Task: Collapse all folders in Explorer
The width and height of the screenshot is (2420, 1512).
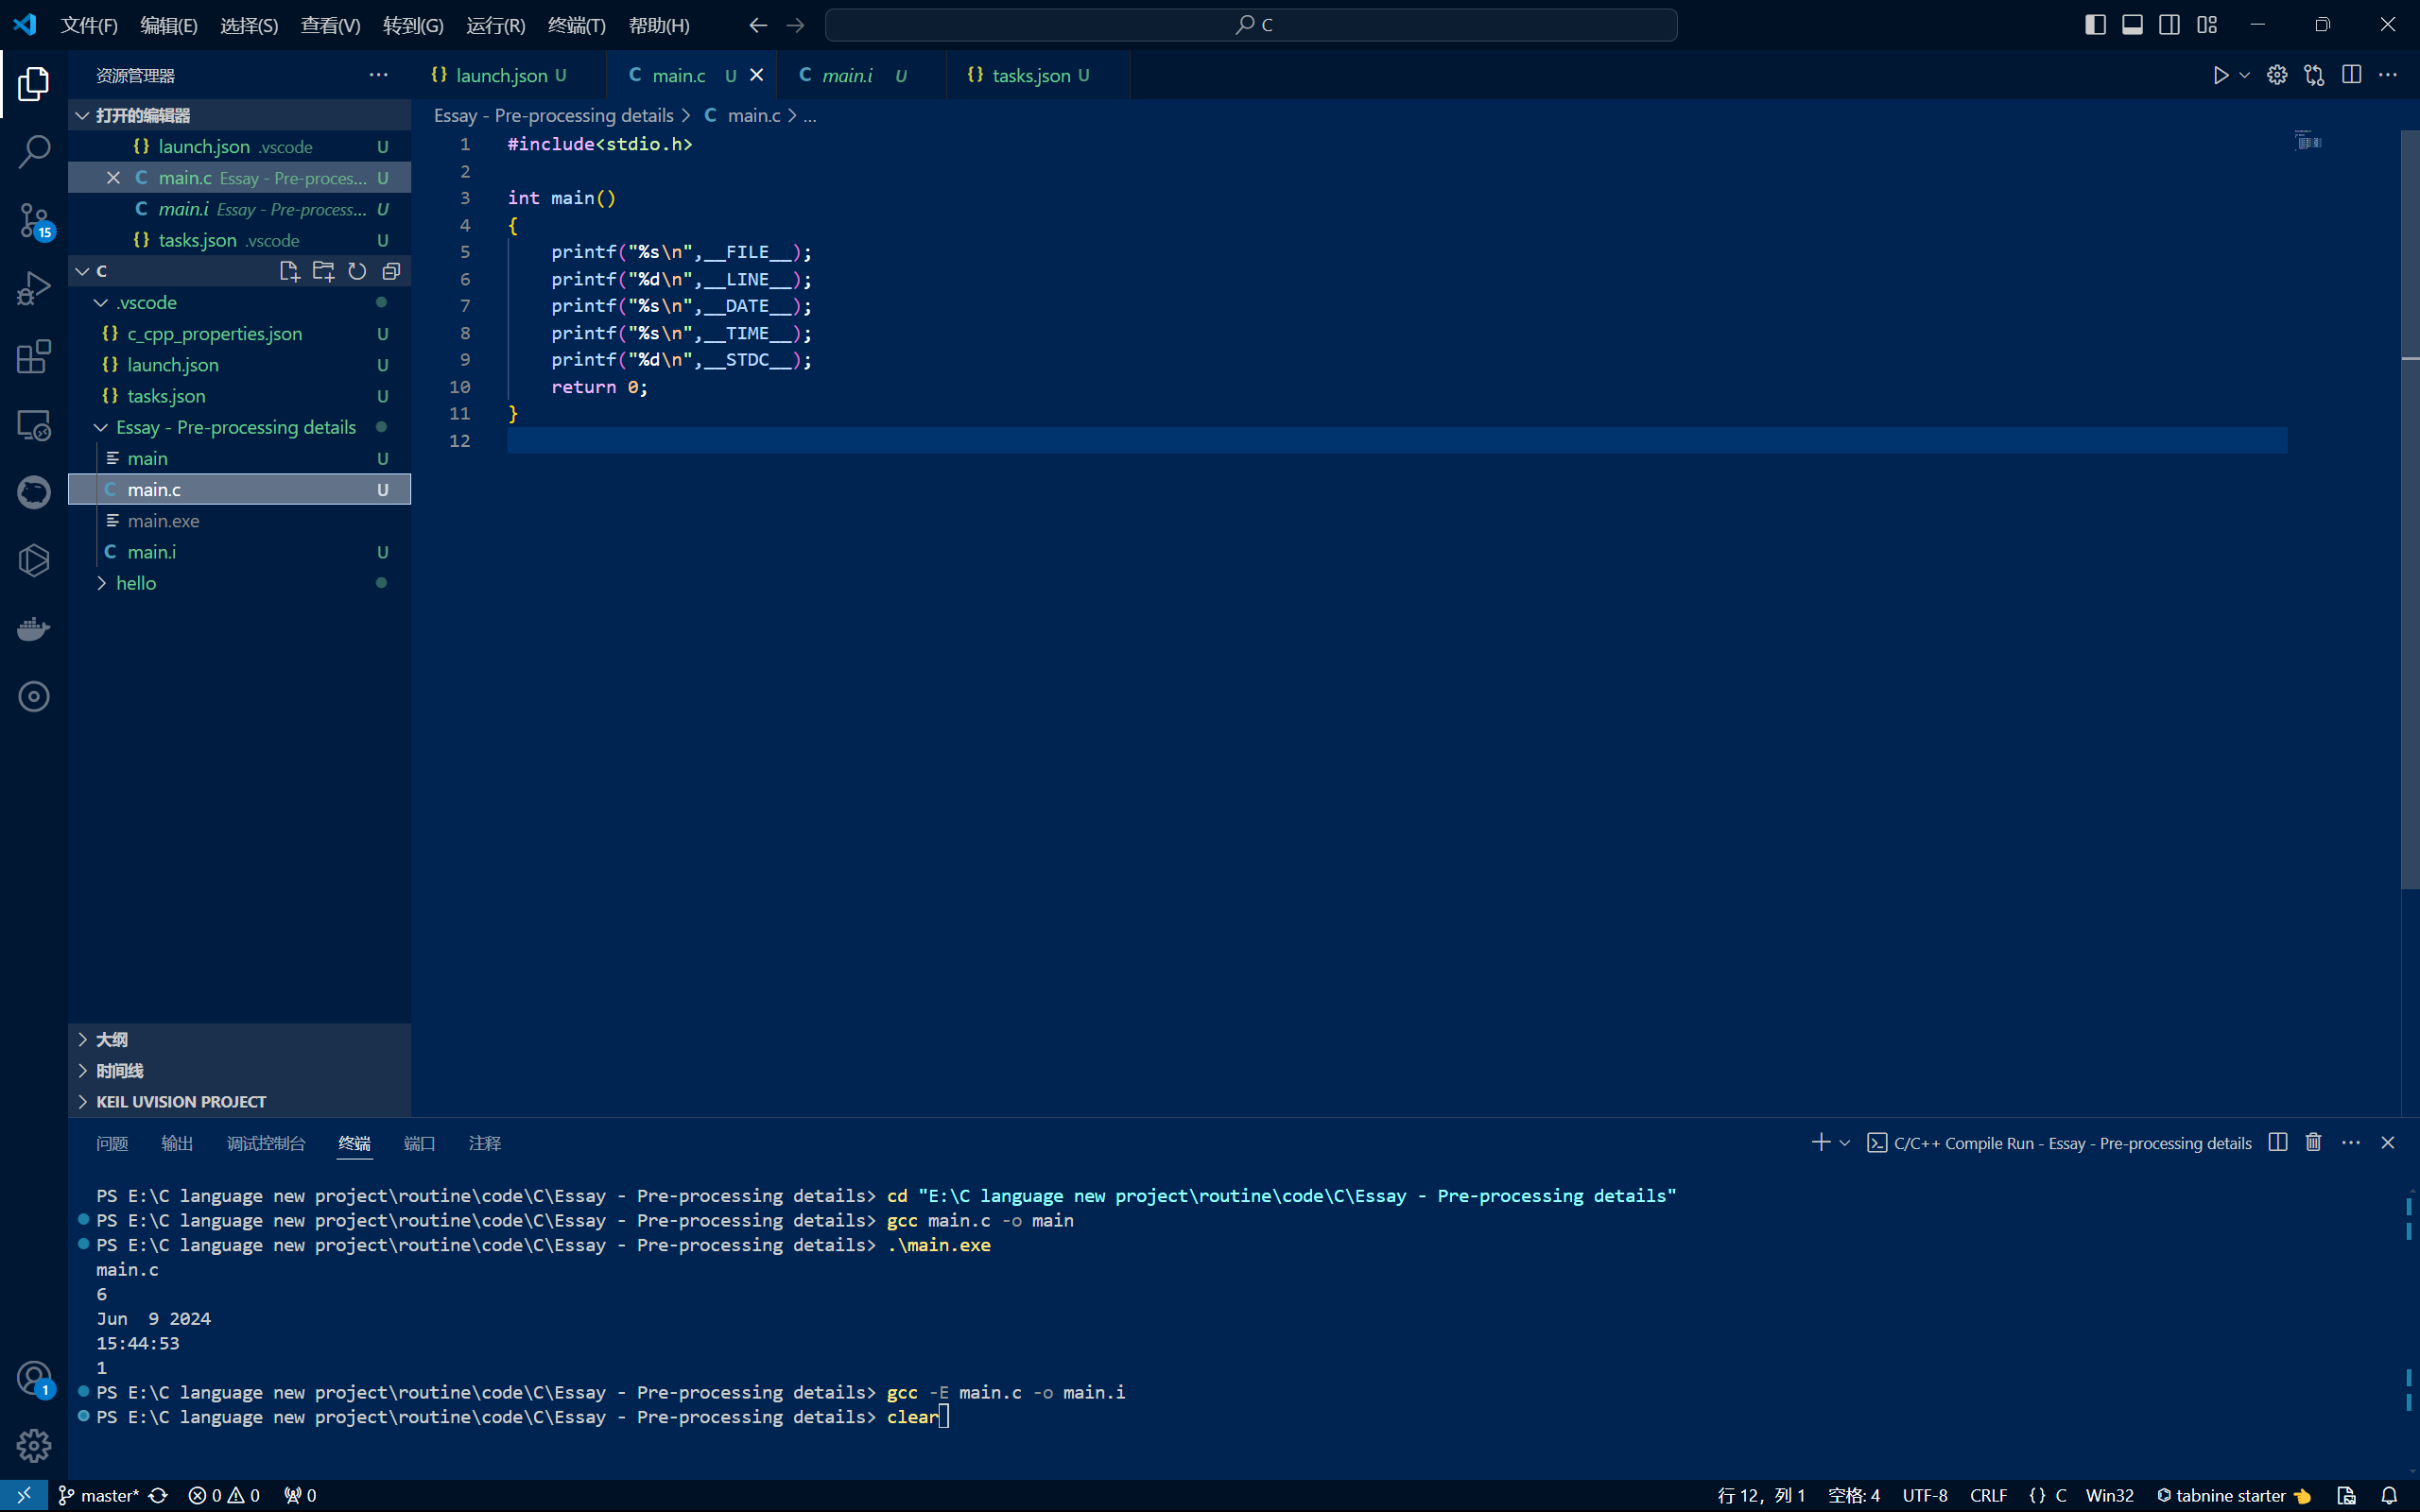Action: coord(391,271)
